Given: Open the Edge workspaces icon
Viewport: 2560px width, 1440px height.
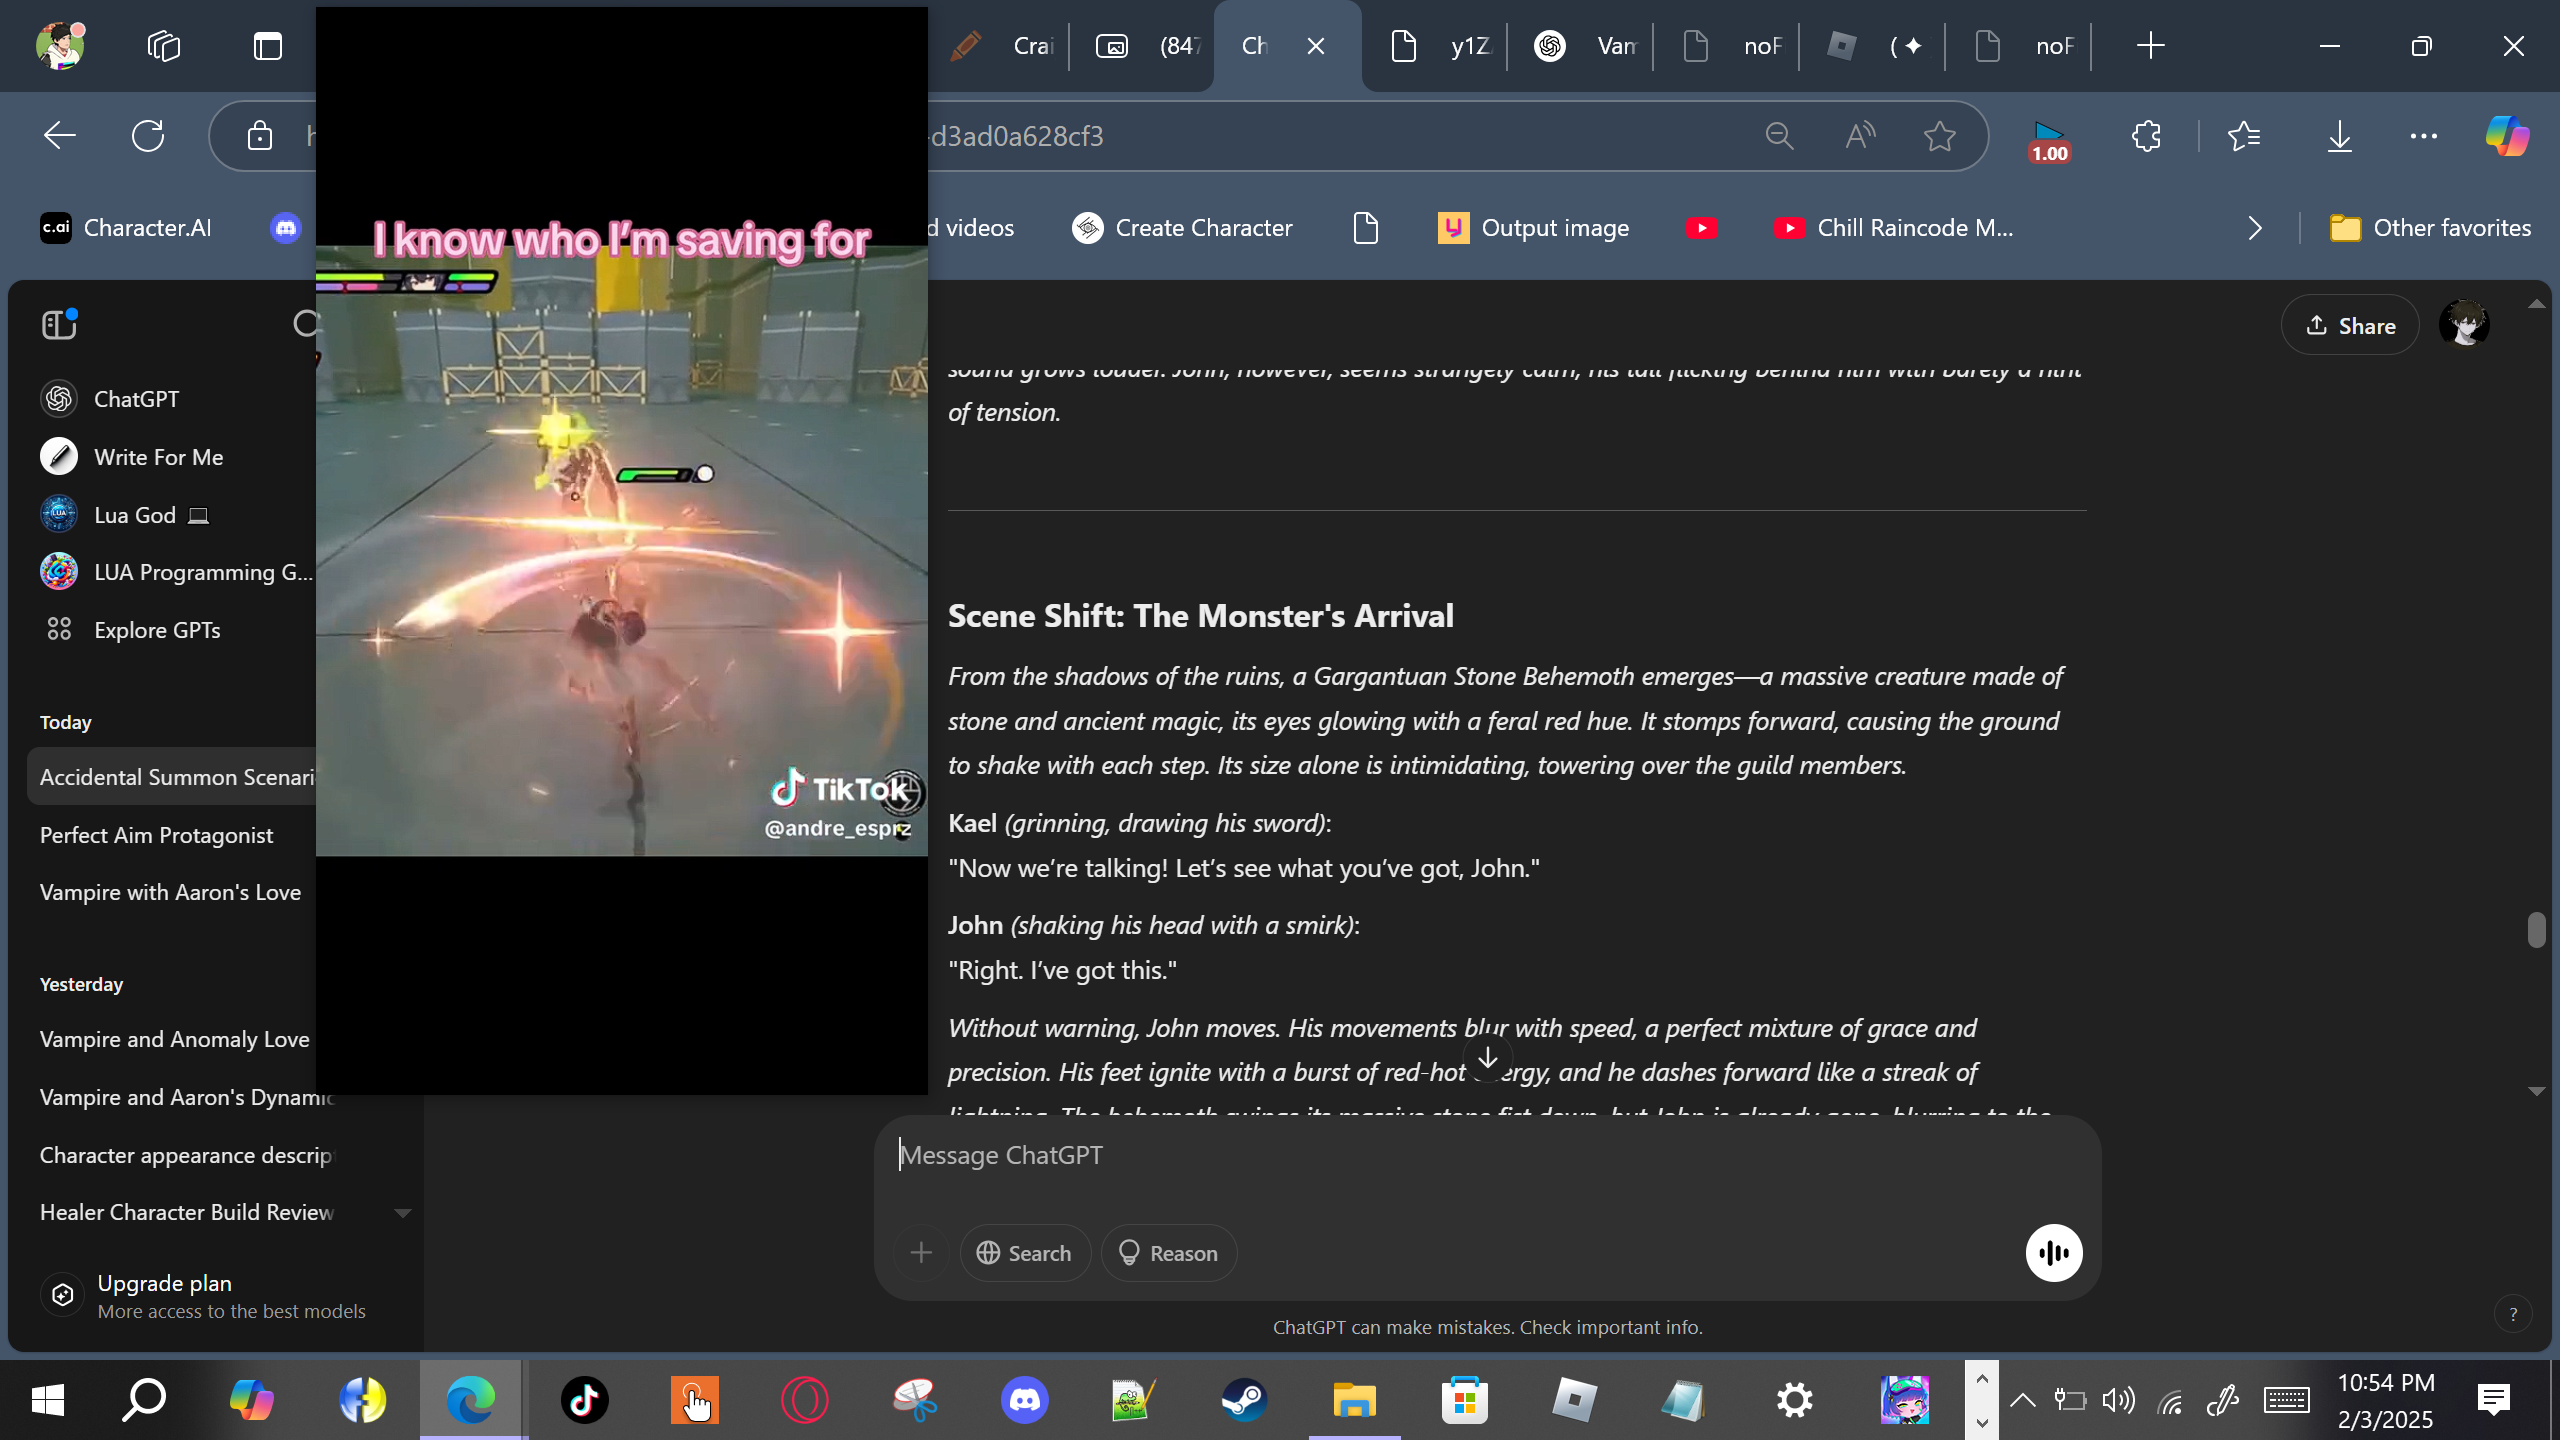Looking at the screenshot, I should pos(164,46).
